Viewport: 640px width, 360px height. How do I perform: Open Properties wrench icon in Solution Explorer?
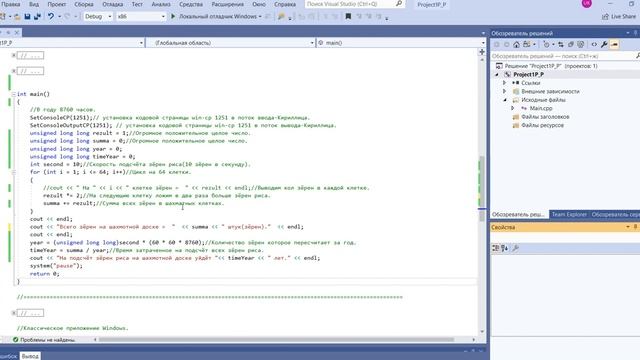(x=604, y=44)
